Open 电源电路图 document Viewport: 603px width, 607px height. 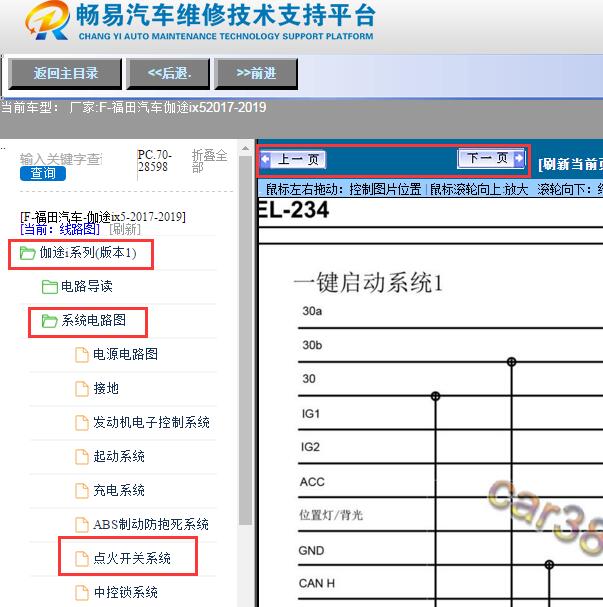coord(125,354)
